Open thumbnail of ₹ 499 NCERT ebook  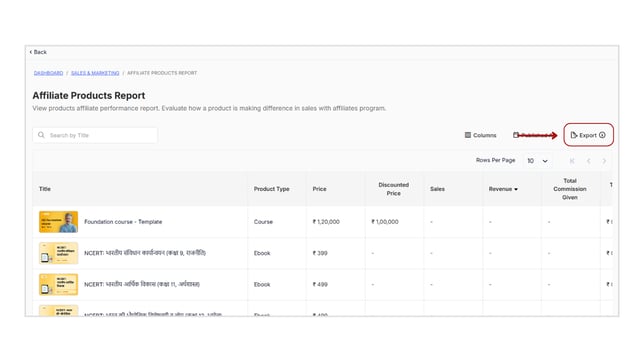[x=58, y=284]
